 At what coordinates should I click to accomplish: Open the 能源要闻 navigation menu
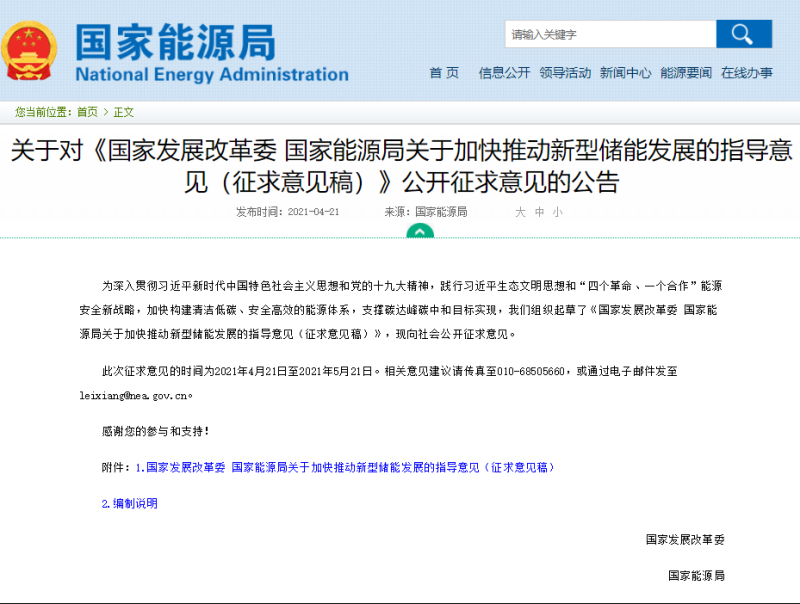click(686, 73)
